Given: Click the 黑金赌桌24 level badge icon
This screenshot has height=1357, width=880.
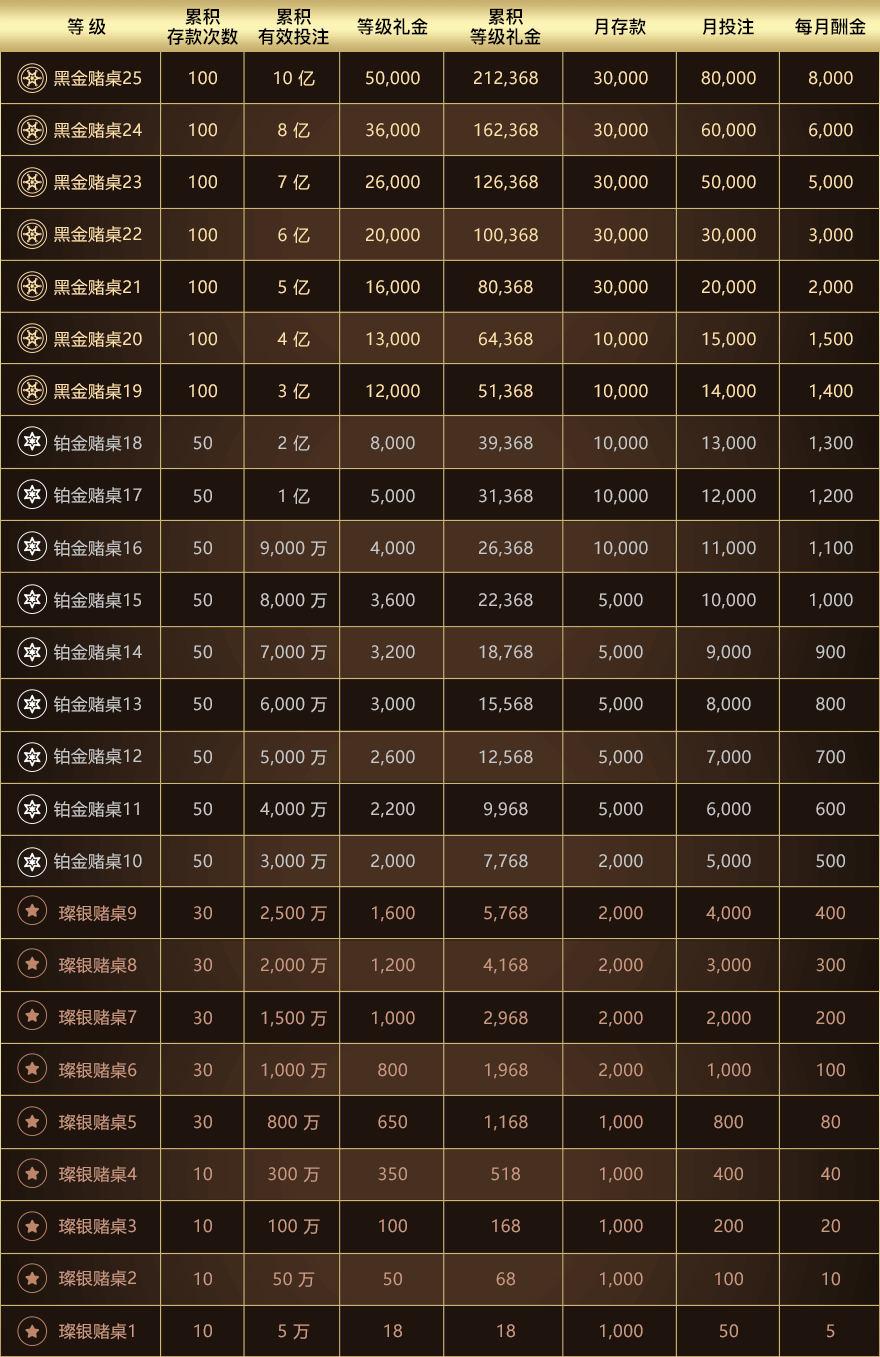Looking at the screenshot, I should [32, 130].
